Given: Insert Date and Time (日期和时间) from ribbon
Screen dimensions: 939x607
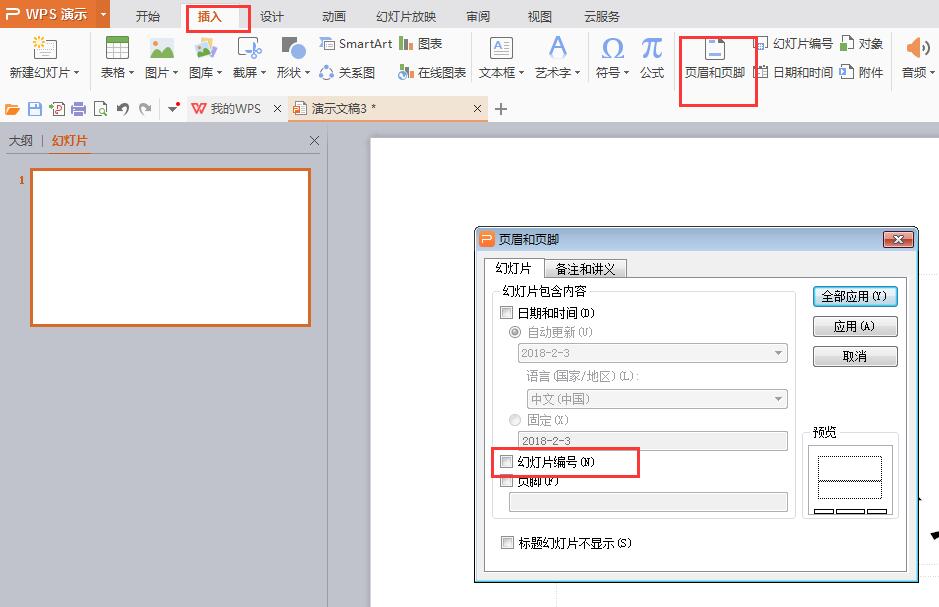Looking at the screenshot, I should click(x=793, y=72).
